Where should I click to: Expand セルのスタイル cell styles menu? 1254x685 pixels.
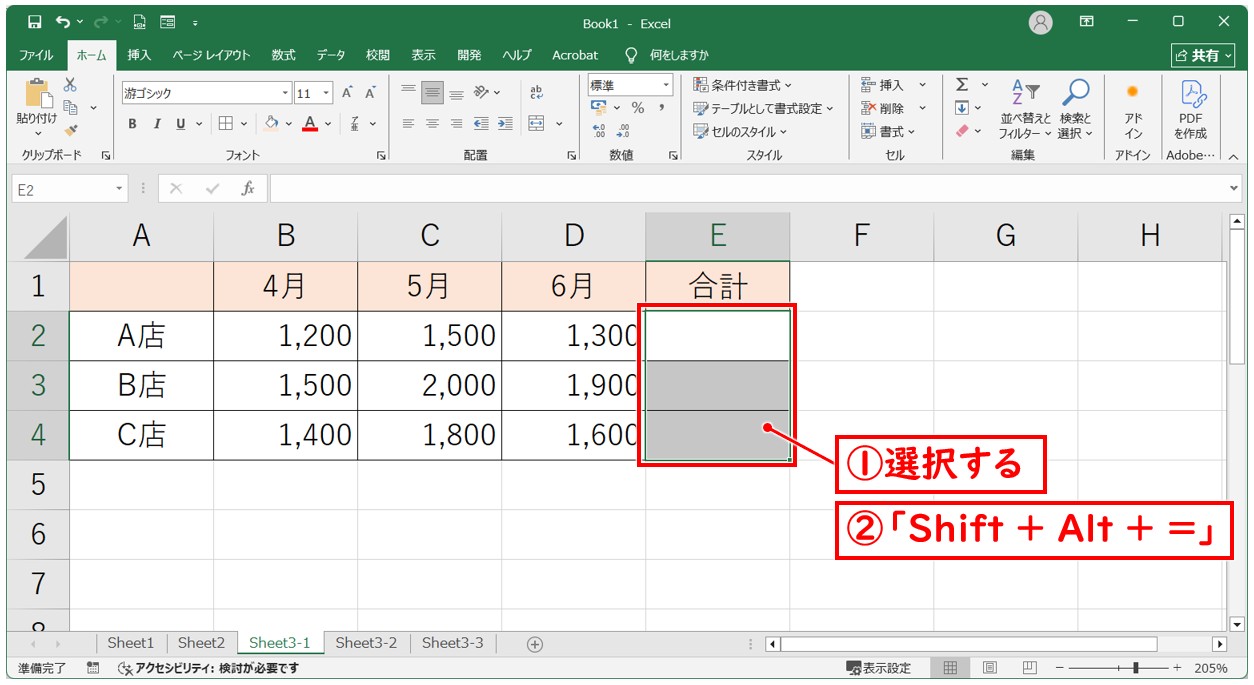click(740, 131)
